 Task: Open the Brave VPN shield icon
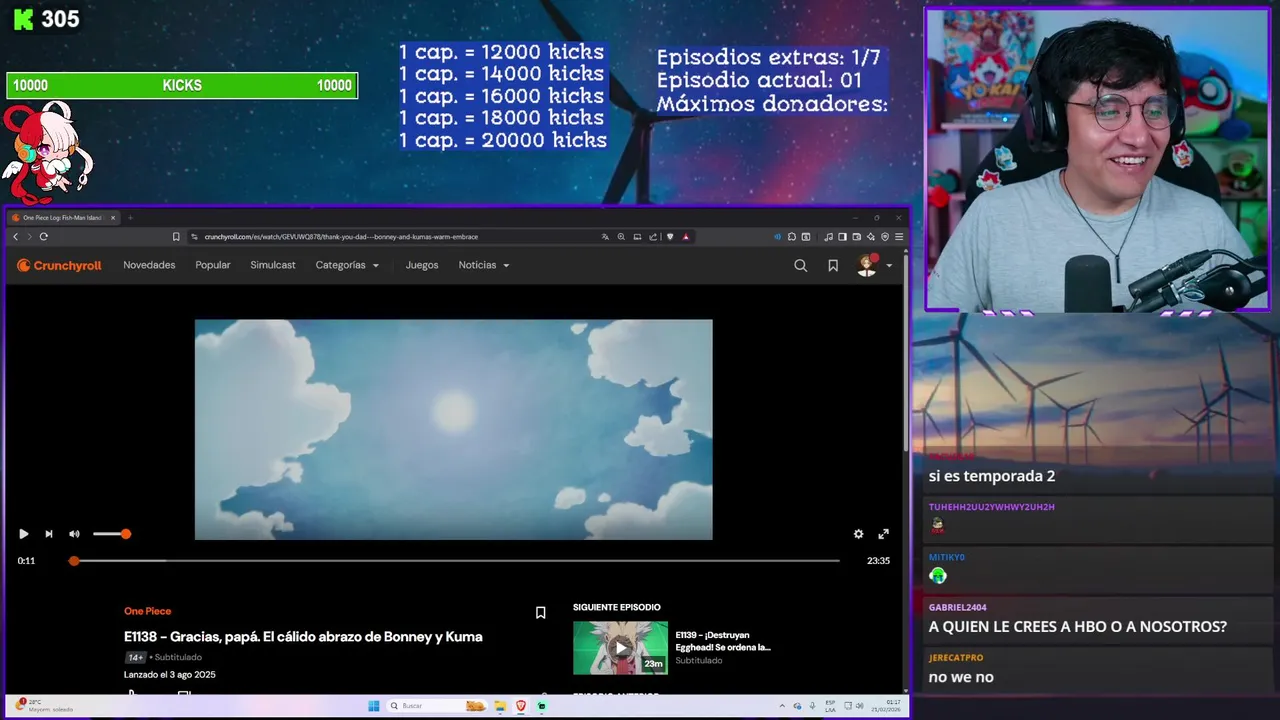click(885, 237)
